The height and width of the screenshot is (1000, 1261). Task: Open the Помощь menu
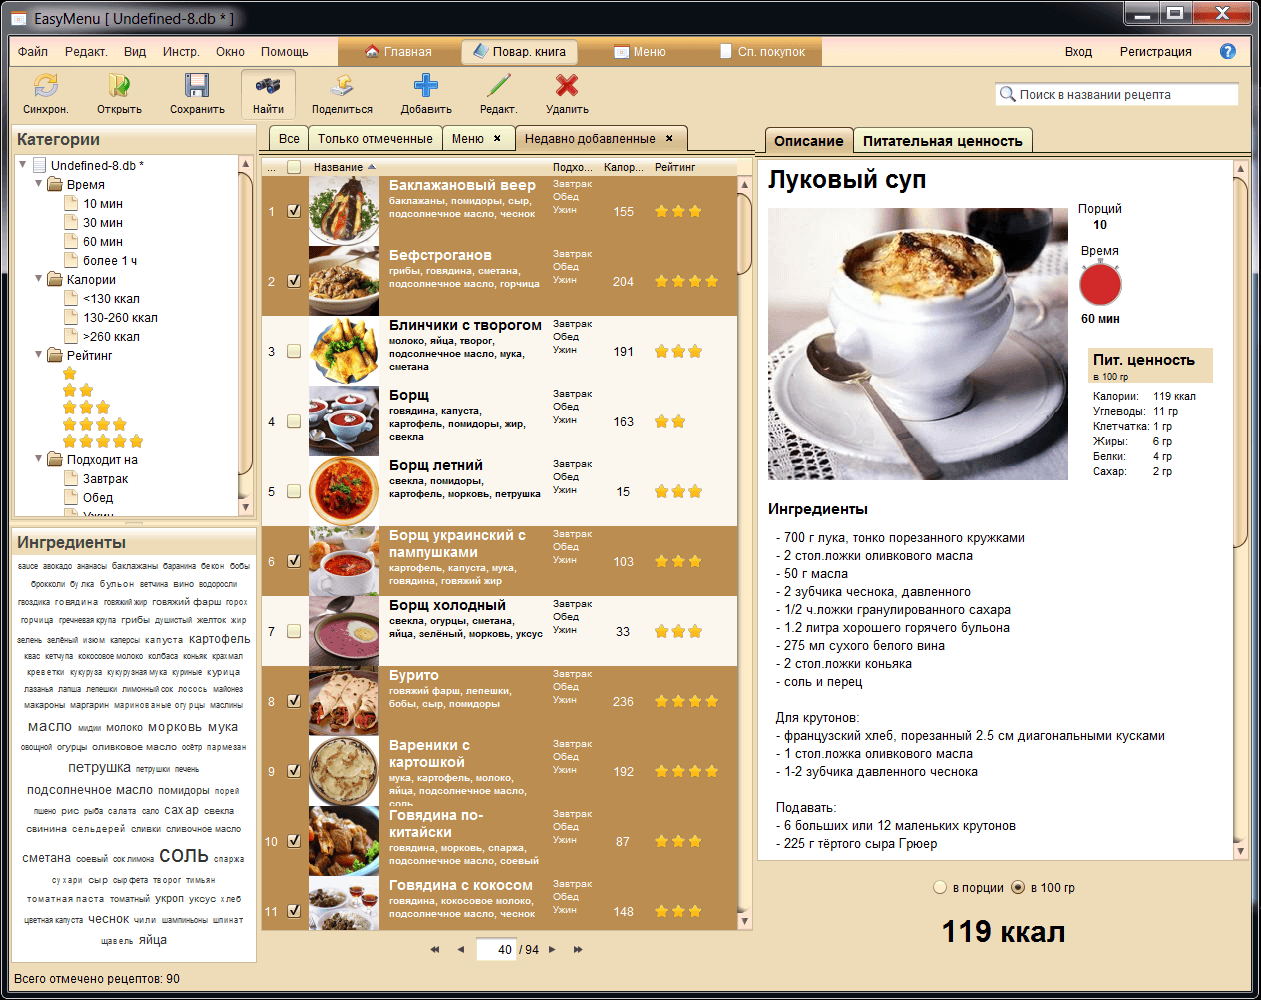tap(285, 51)
